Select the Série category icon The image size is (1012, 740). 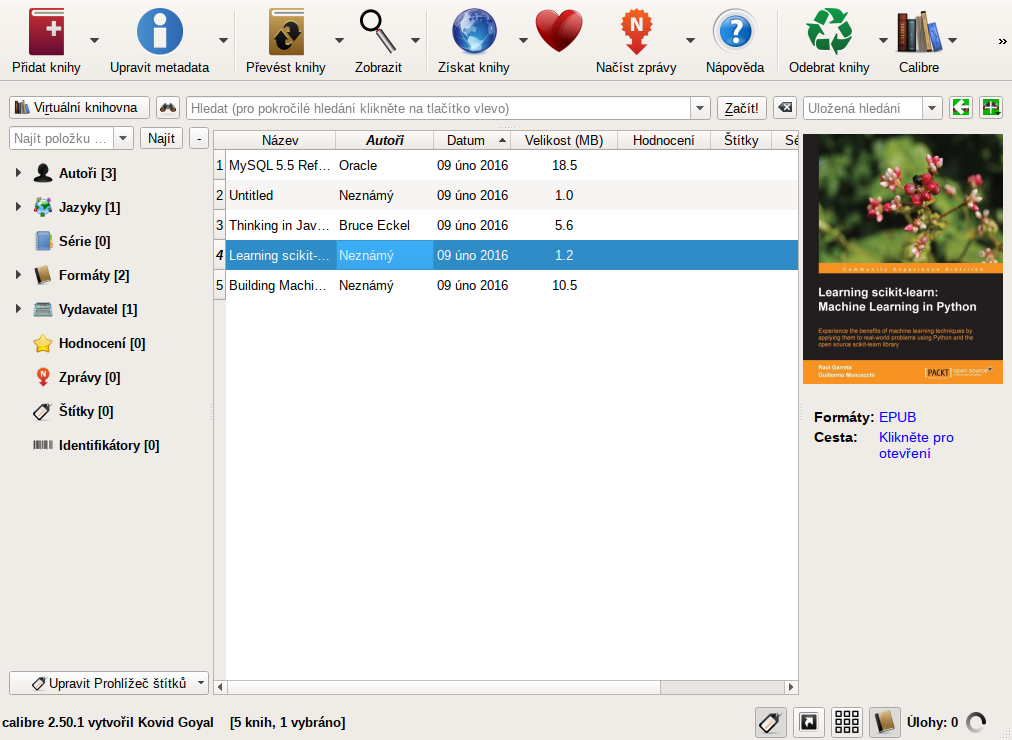pyautogui.click(x=43, y=241)
